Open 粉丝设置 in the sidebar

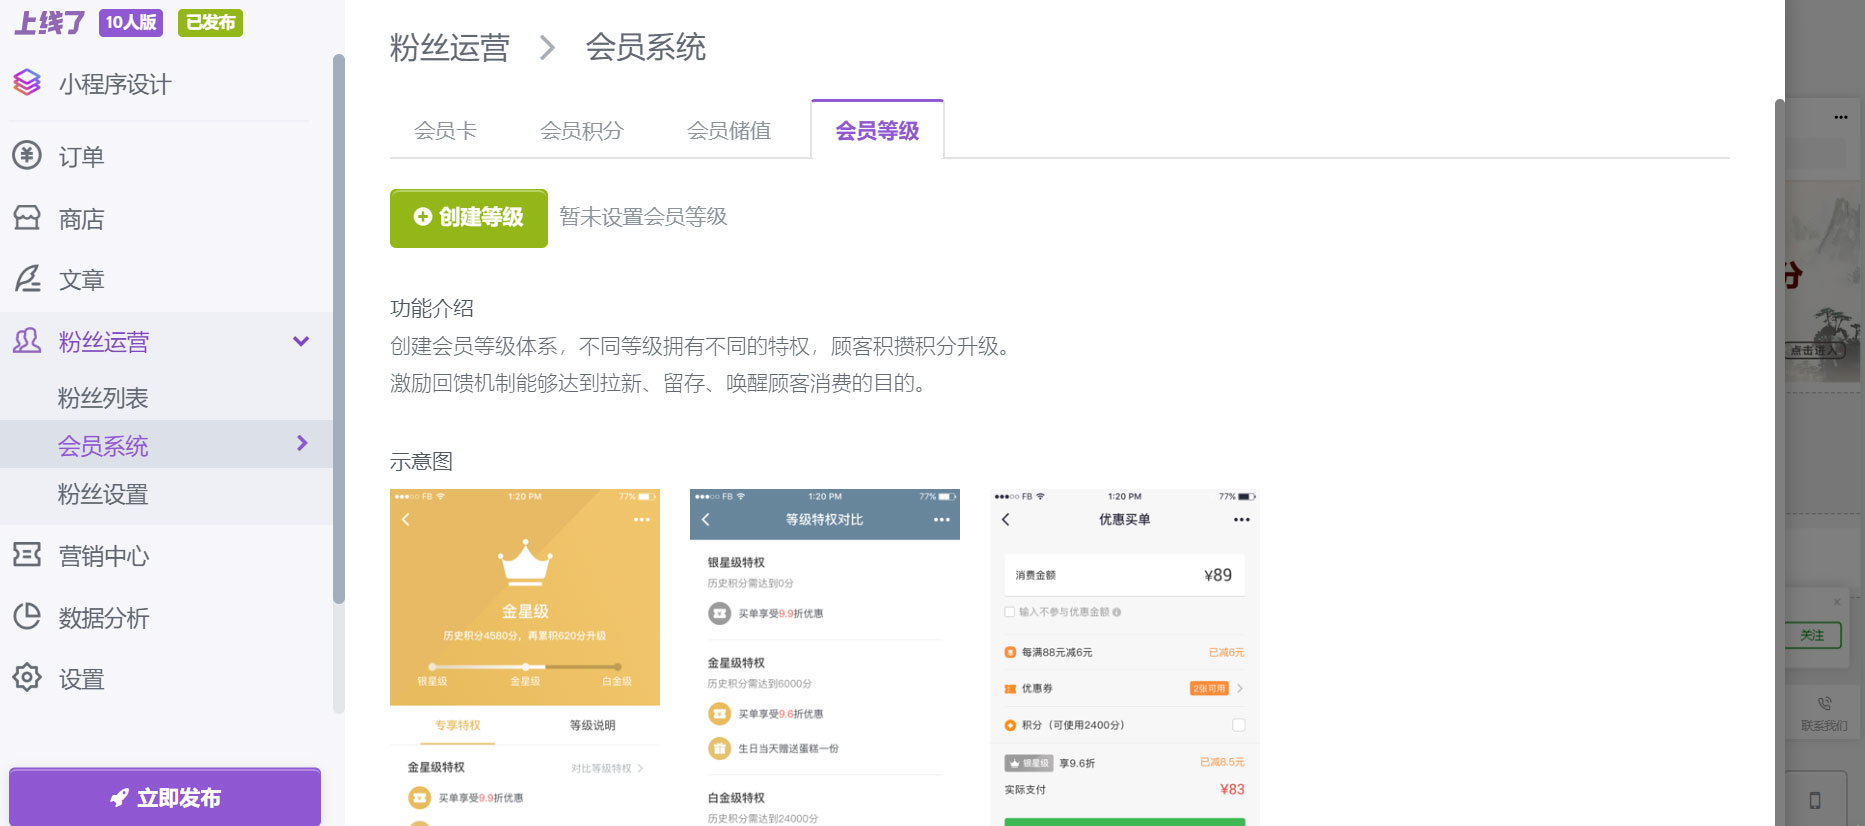[x=103, y=494]
